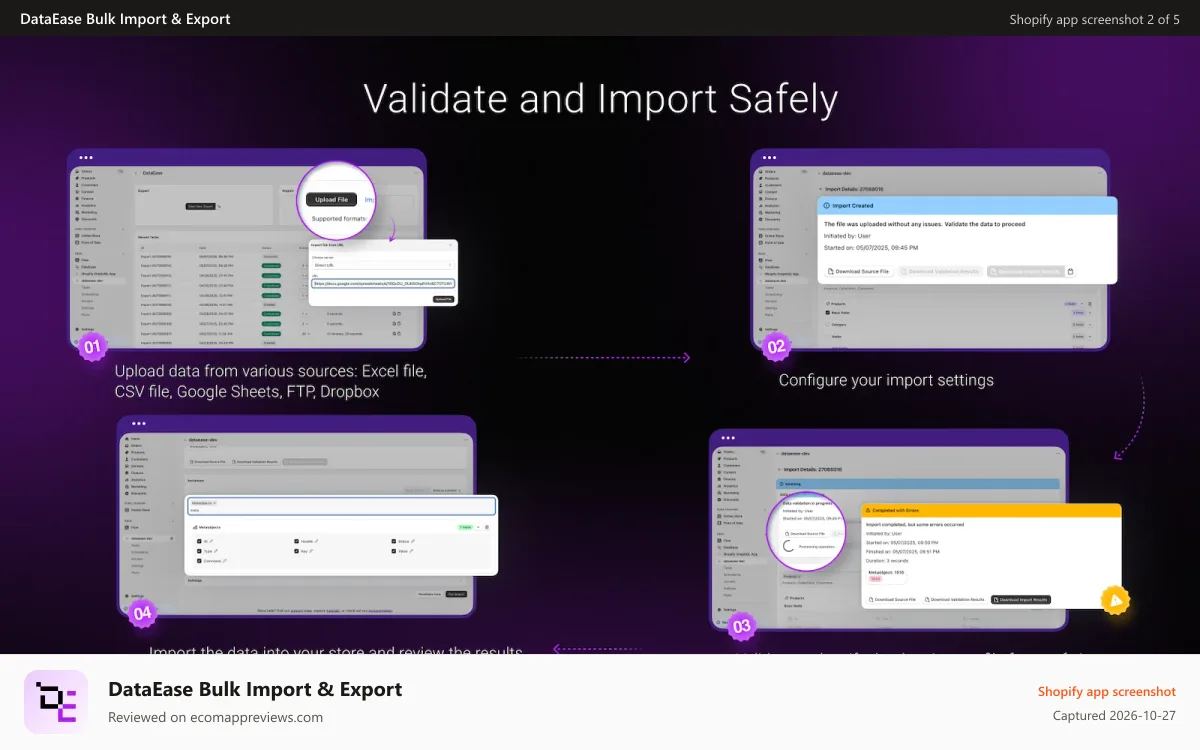1200x750 pixels.
Task: Expand the Basic fields row chevron
Action: (x=1090, y=313)
